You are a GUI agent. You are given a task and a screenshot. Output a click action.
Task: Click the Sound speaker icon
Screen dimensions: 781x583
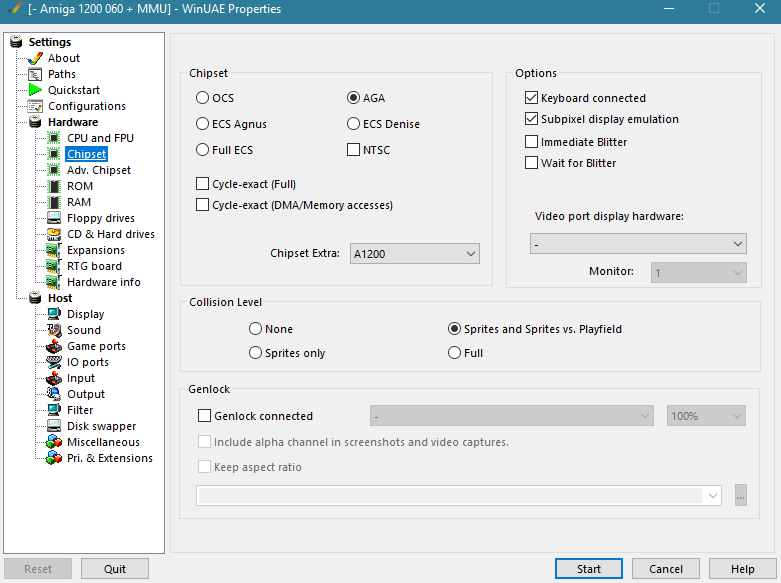(x=54, y=330)
